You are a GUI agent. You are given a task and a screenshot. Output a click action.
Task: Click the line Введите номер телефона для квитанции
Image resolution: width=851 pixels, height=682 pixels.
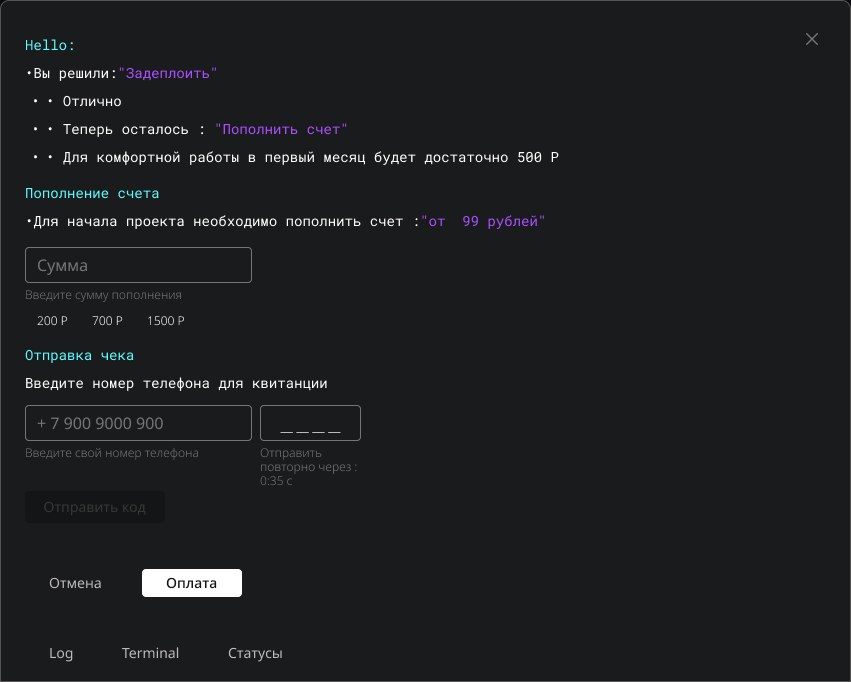(x=176, y=384)
